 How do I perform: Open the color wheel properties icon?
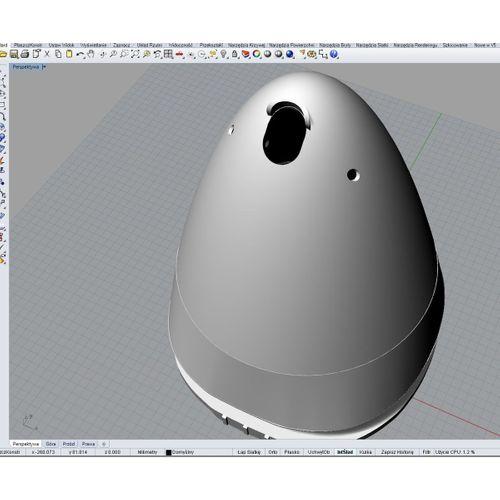(256, 54)
